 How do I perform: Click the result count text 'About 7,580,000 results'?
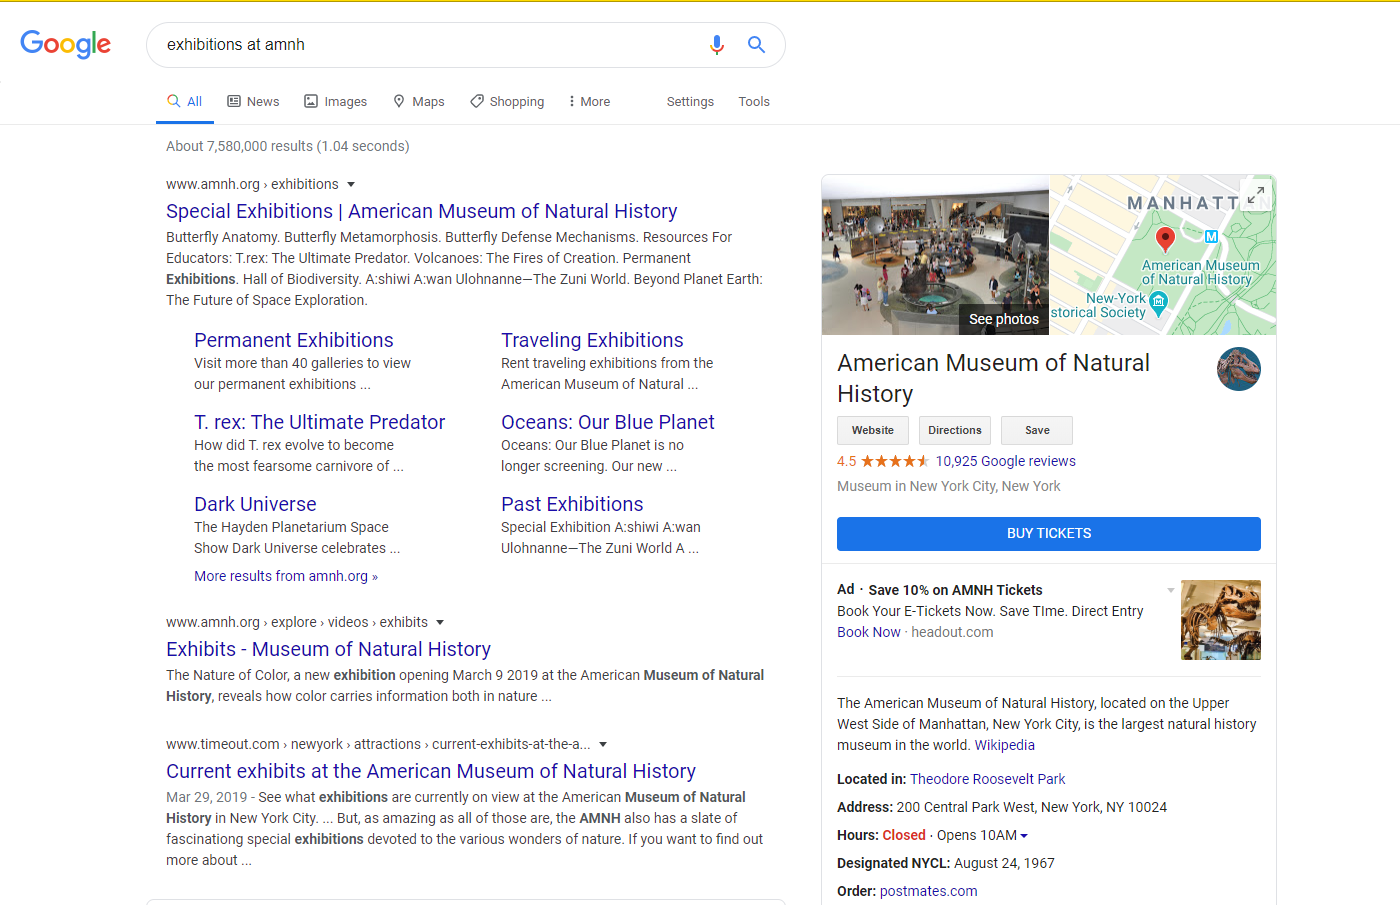point(239,146)
